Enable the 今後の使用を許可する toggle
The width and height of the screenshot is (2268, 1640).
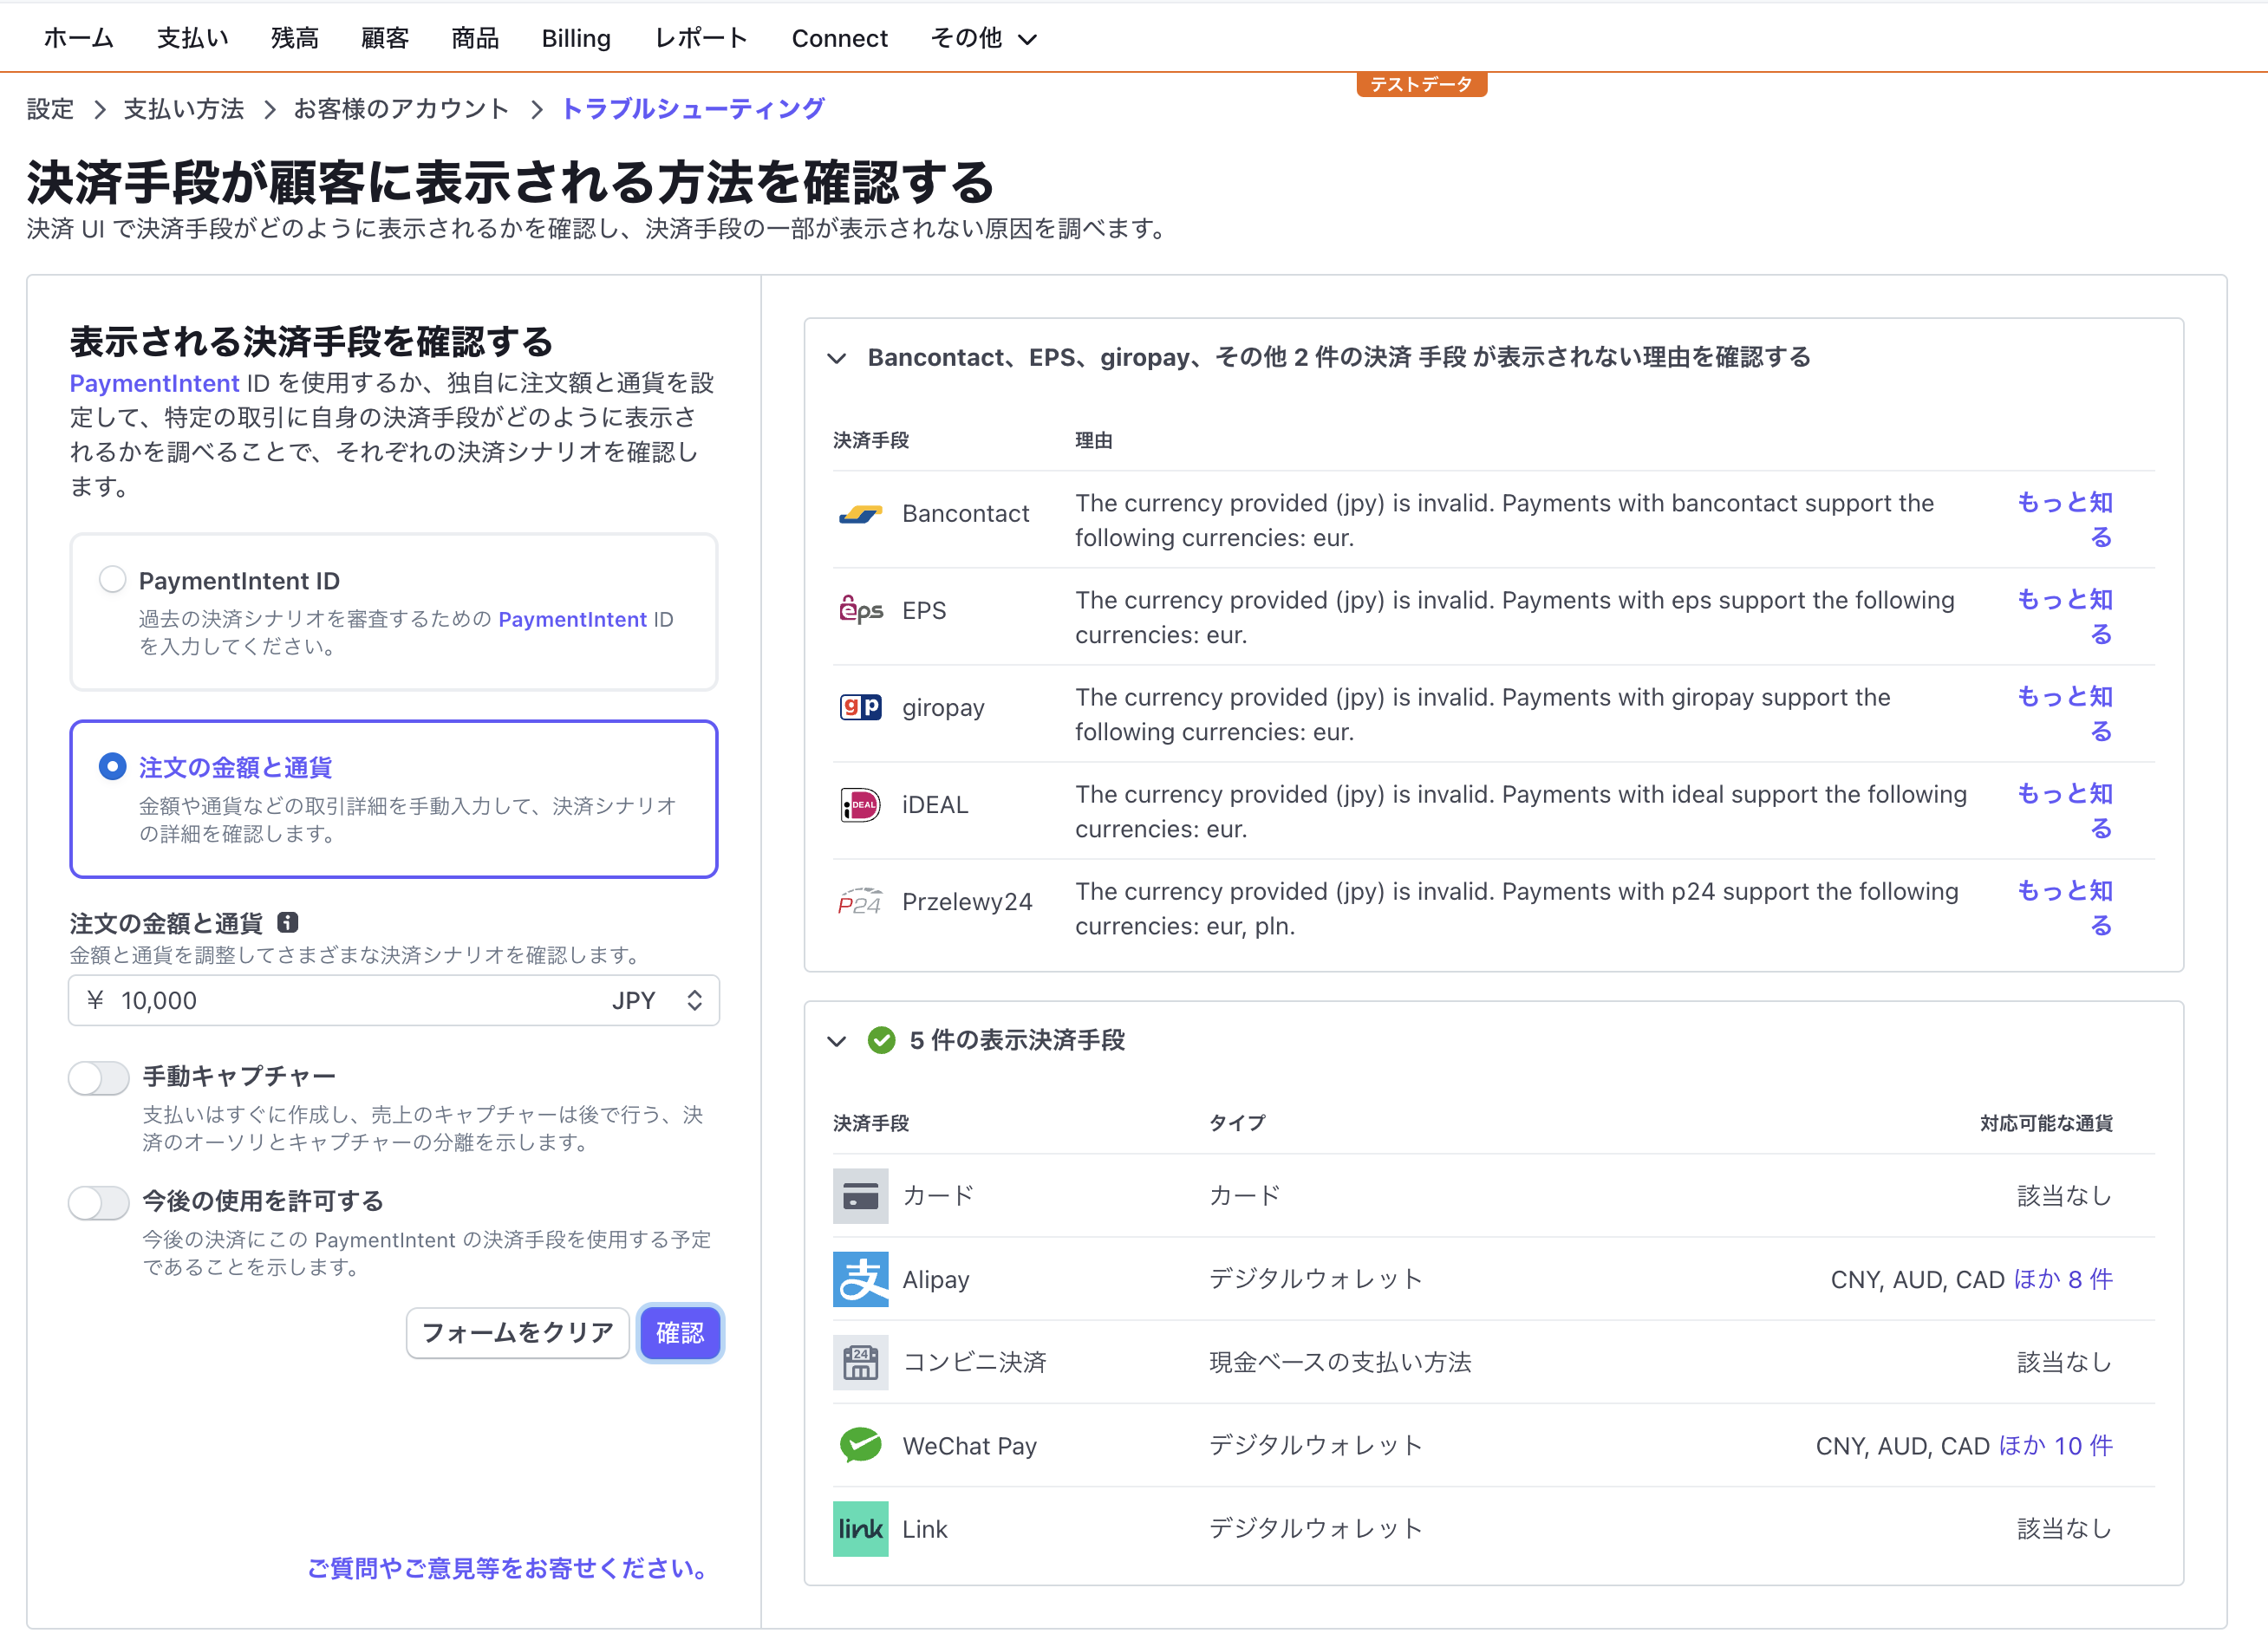click(x=98, y=1202)
